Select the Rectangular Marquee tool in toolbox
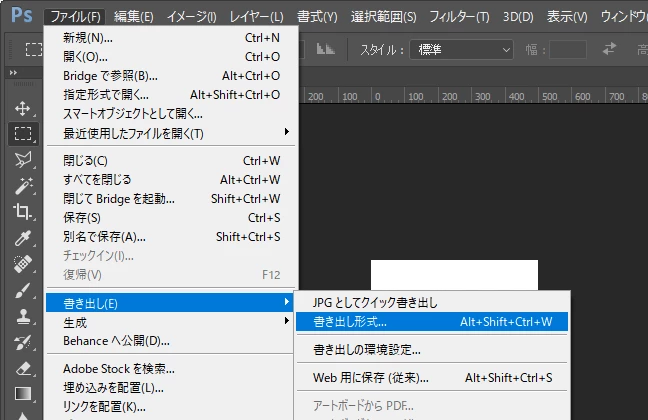This screenshot has height=420, width=648. click(23, 134)
